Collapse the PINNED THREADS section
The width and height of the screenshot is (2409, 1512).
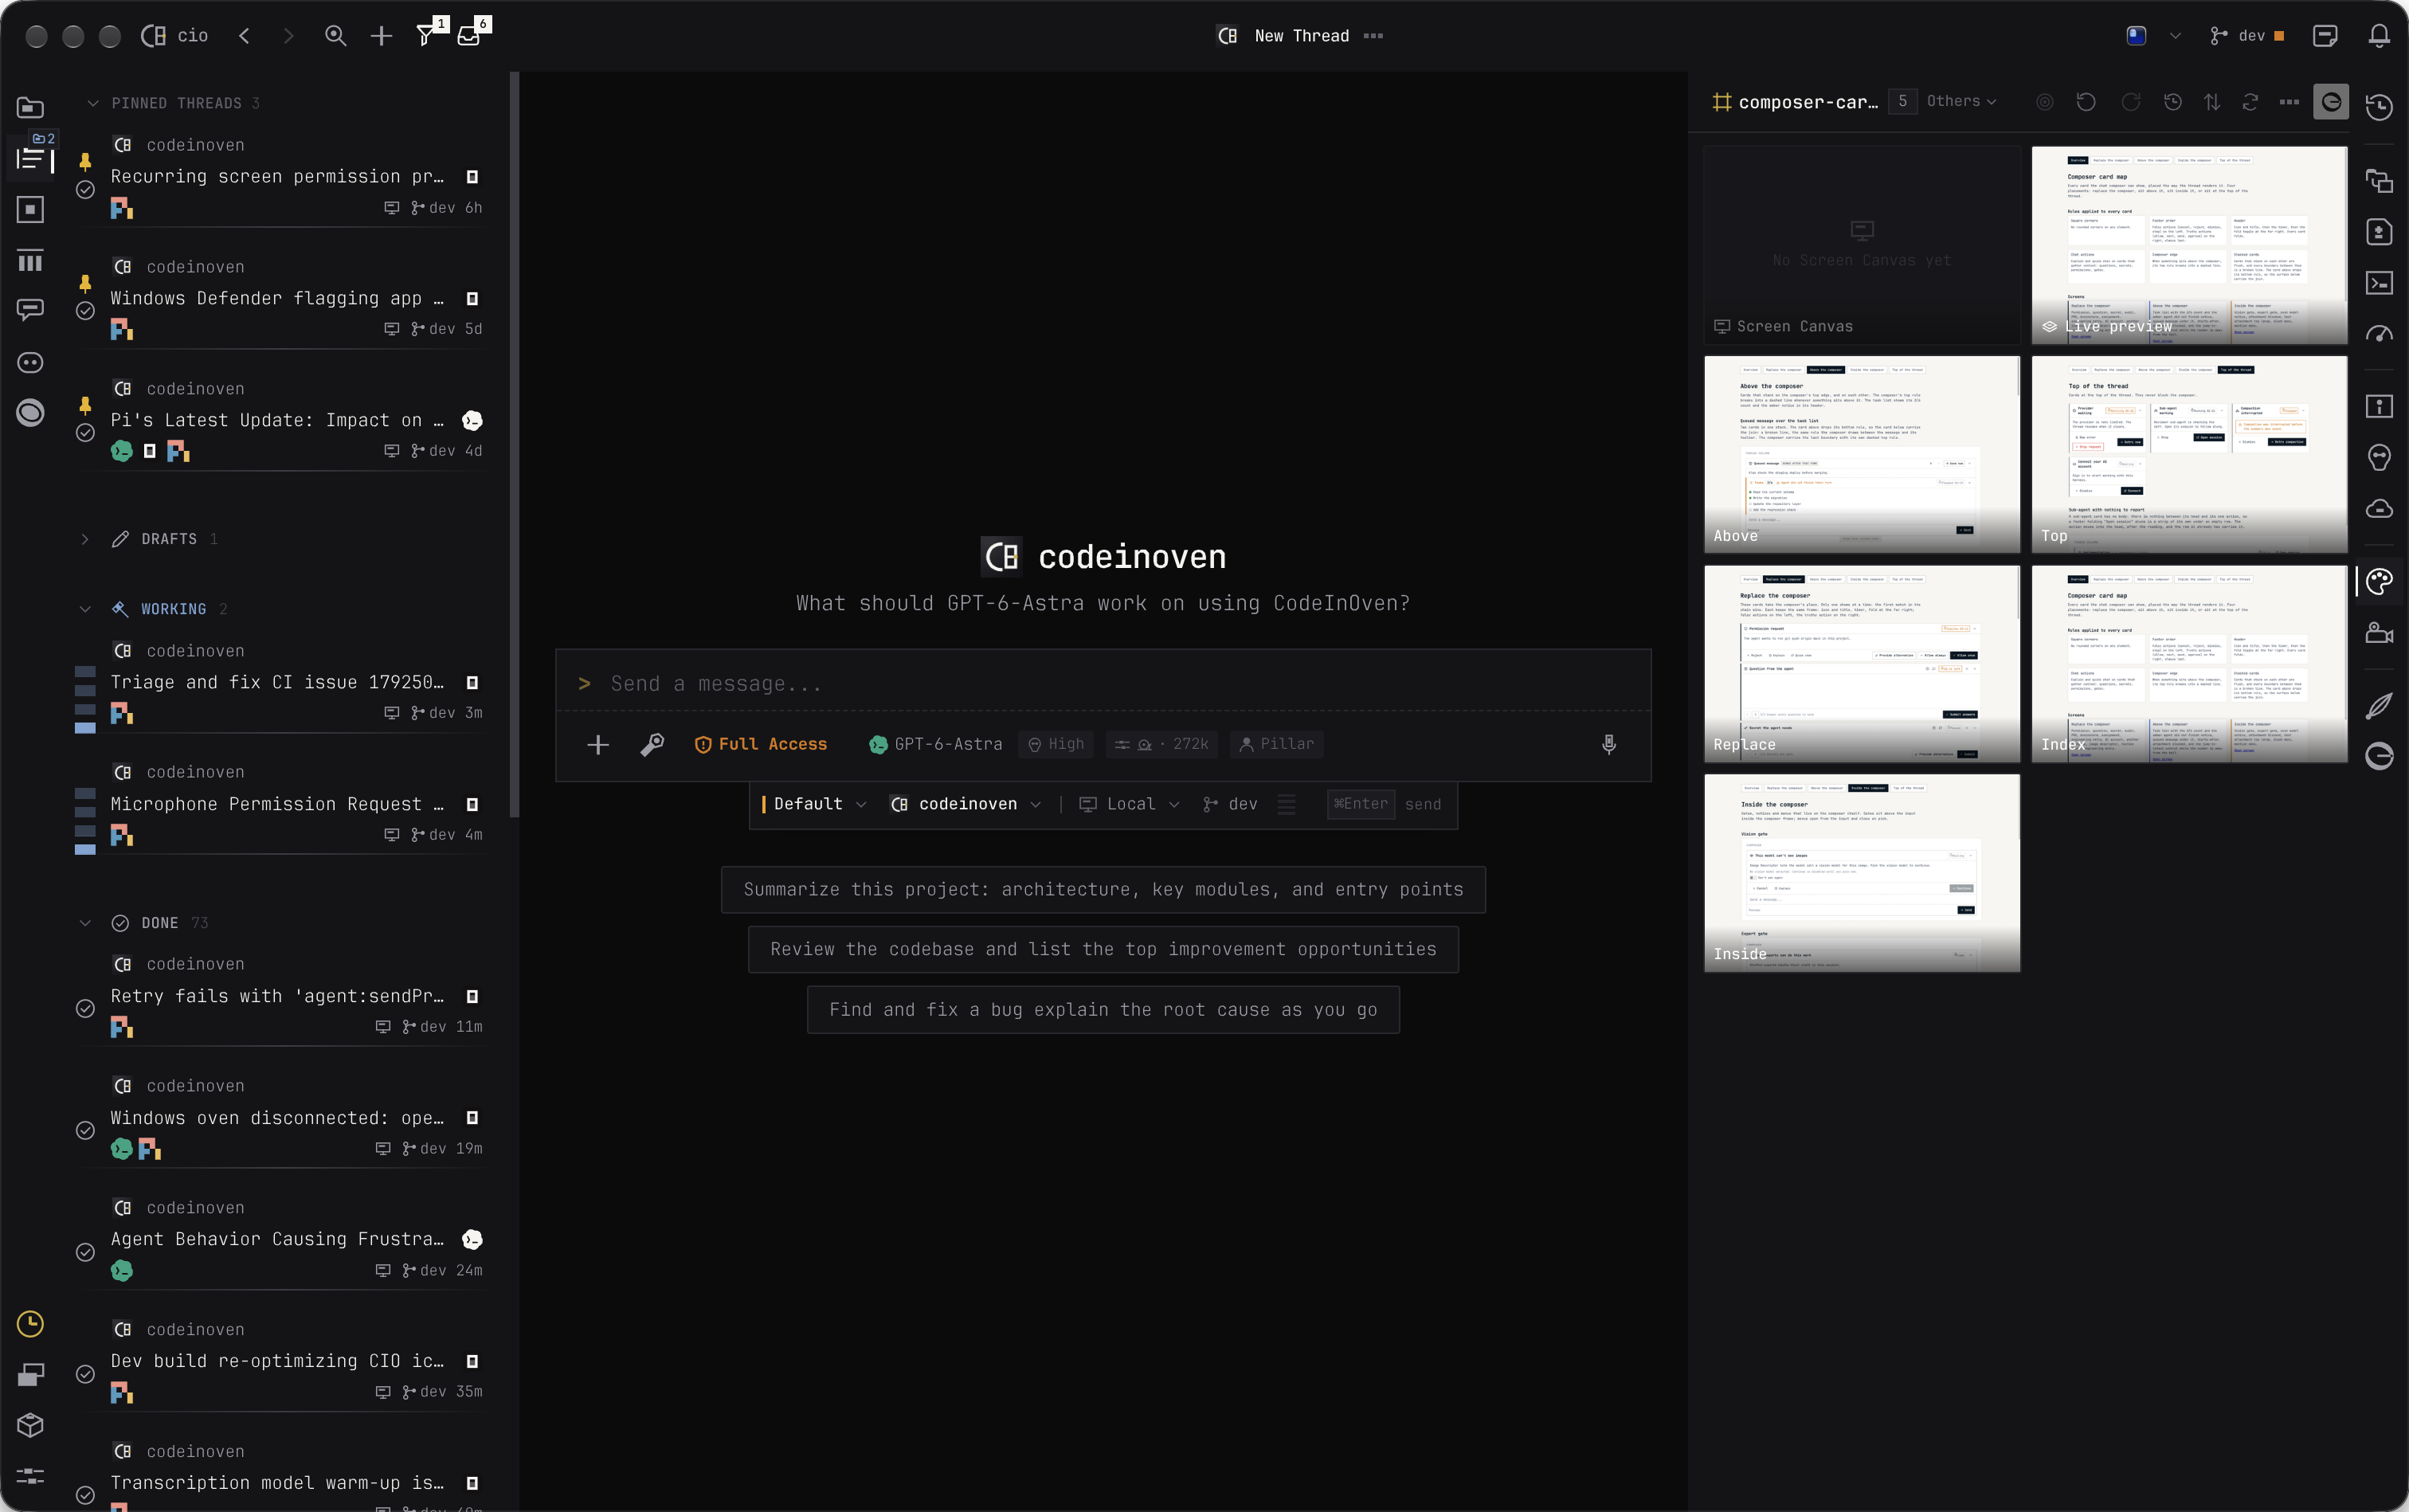(x=93, y=103)
